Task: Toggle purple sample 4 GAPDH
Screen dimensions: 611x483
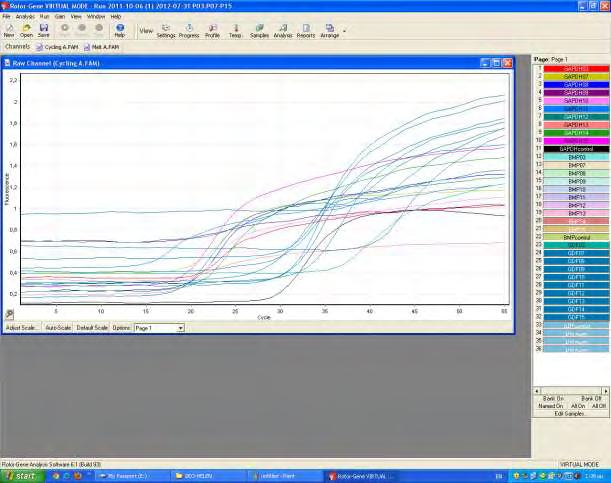Action: [x=576, y=93]
